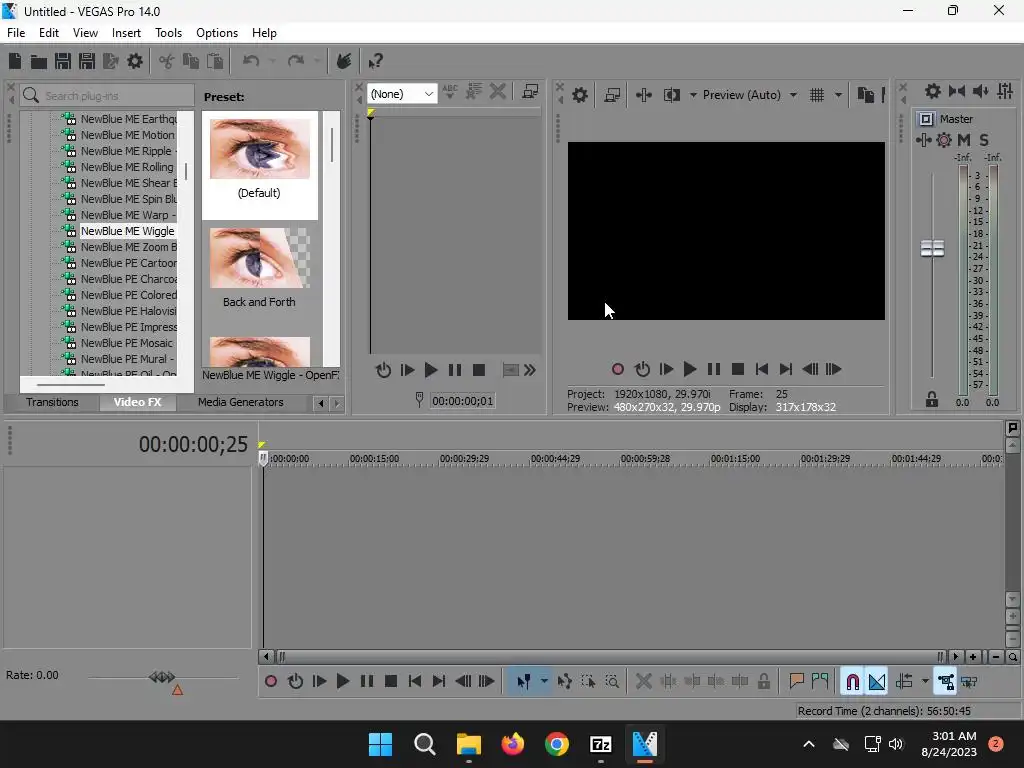Toggle automatic crossfades icon
The image size is (1024, 768).
click(877, 682)
